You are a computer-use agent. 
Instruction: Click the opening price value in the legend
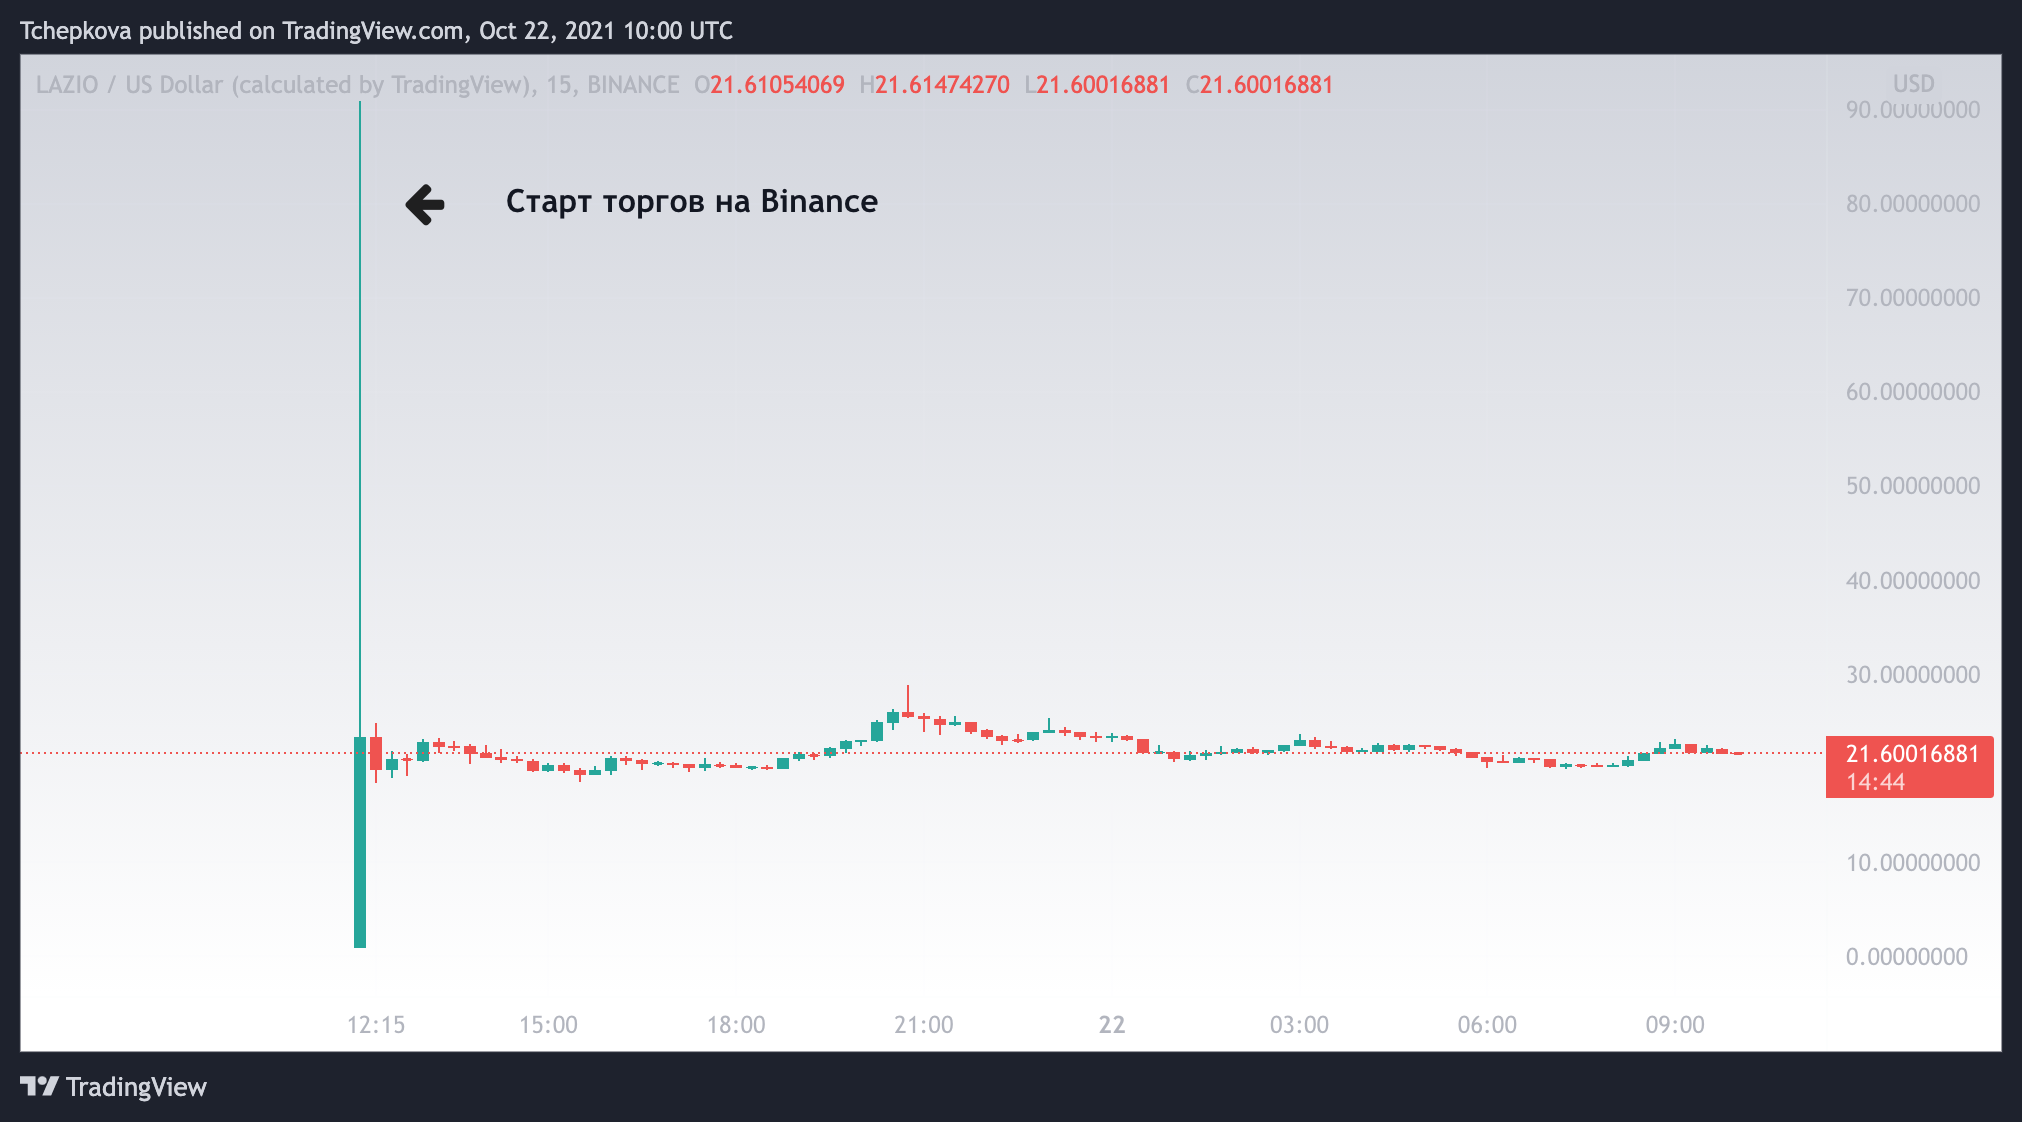(x=777, y=85)
